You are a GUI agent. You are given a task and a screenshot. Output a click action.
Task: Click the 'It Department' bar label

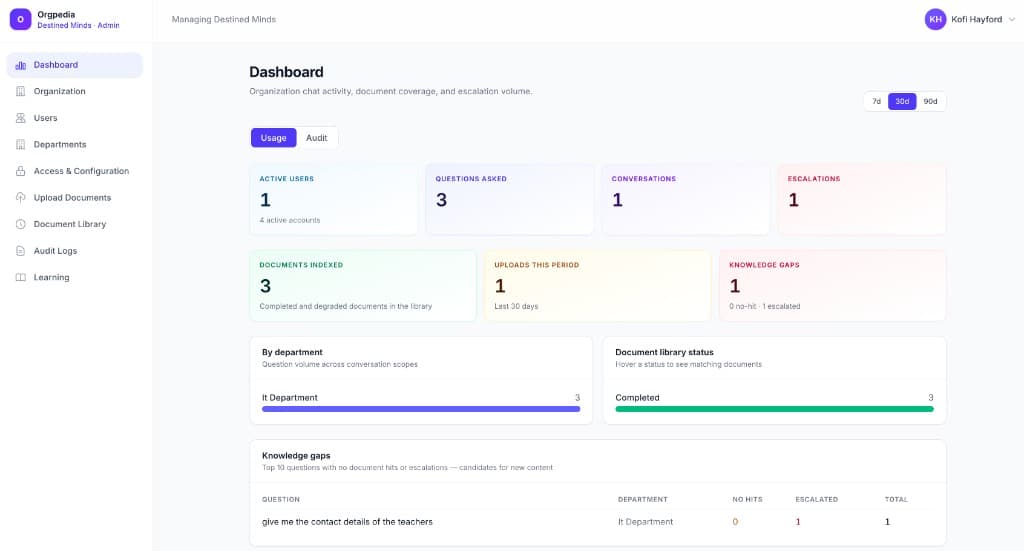pyautogui.click(x=289, y=398)
